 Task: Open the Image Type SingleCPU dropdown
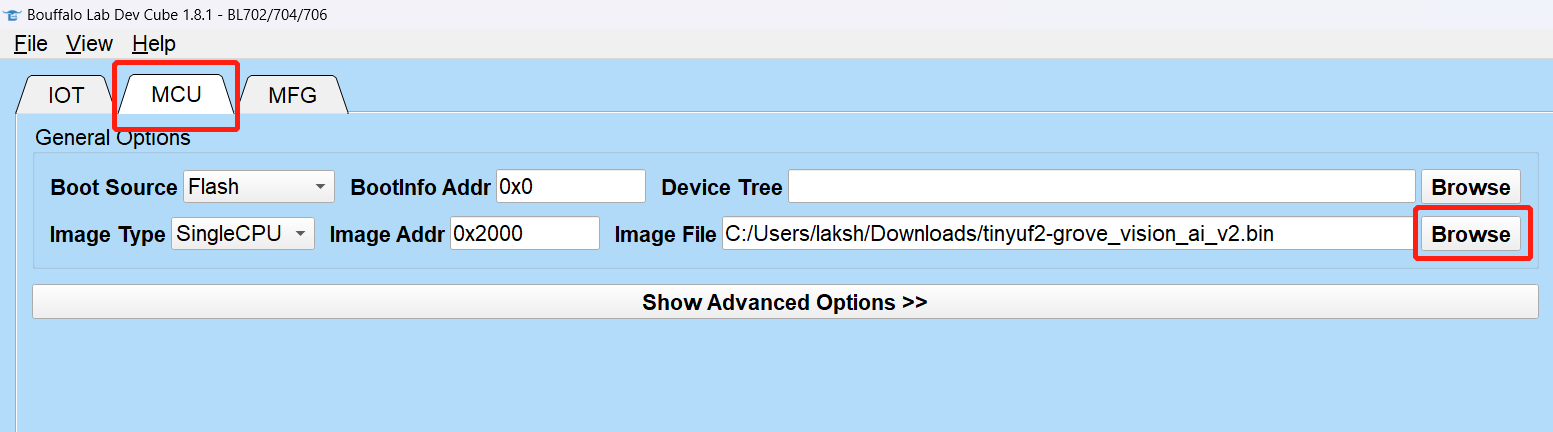pos(243,234)
